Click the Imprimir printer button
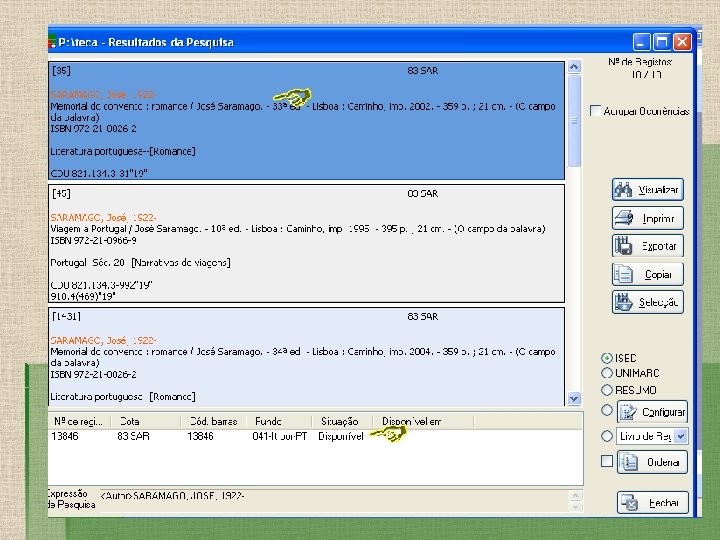720x540 pixels. coord(647,218)
